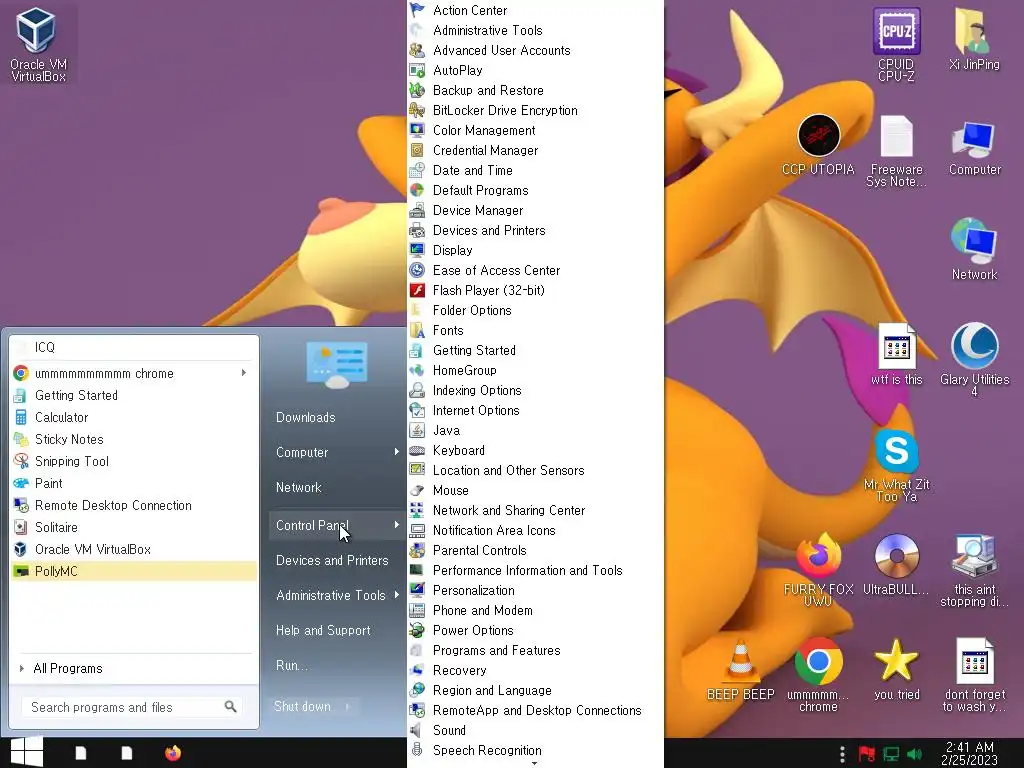Image resolution: width=1024 pixels, height=768 pixels.
Task: Open ICQ from Start menu
Action: coord(135,347)
